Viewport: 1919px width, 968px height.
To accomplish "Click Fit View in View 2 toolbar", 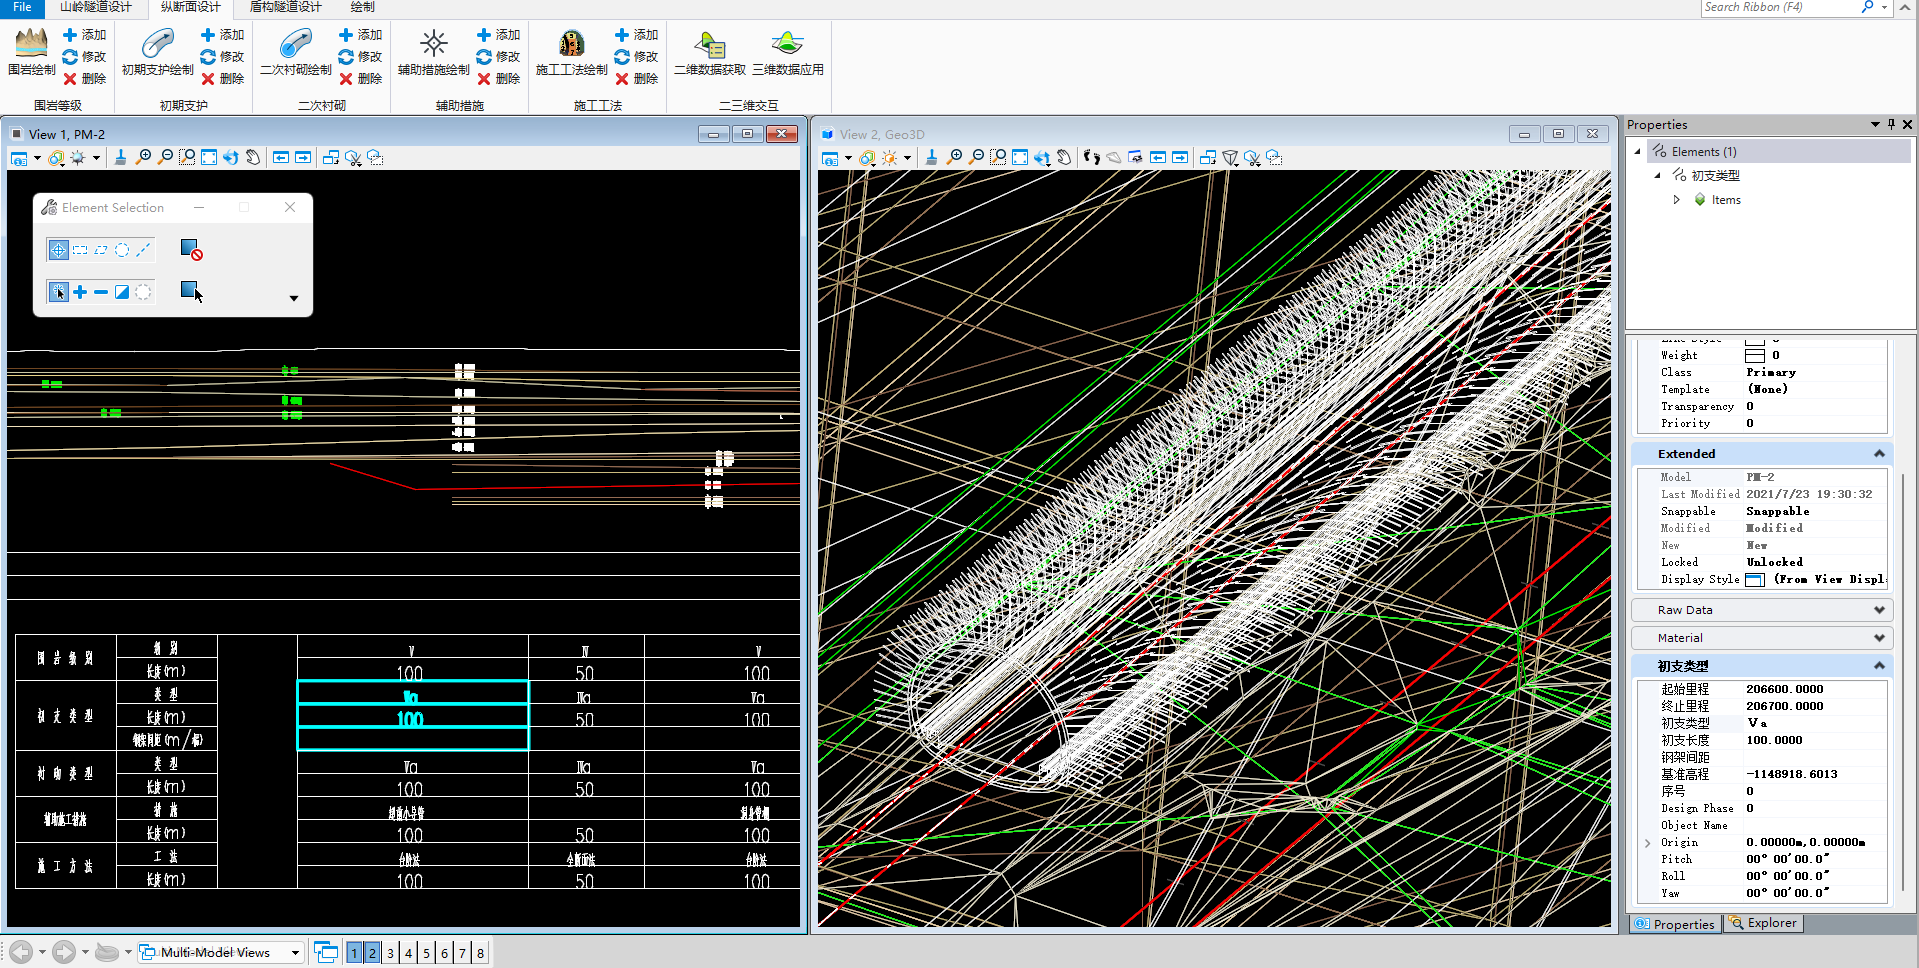I will click(x=1019, y=158).
